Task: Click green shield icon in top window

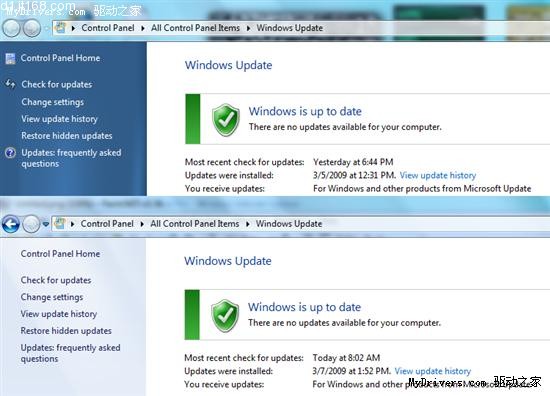Action: 226,120
